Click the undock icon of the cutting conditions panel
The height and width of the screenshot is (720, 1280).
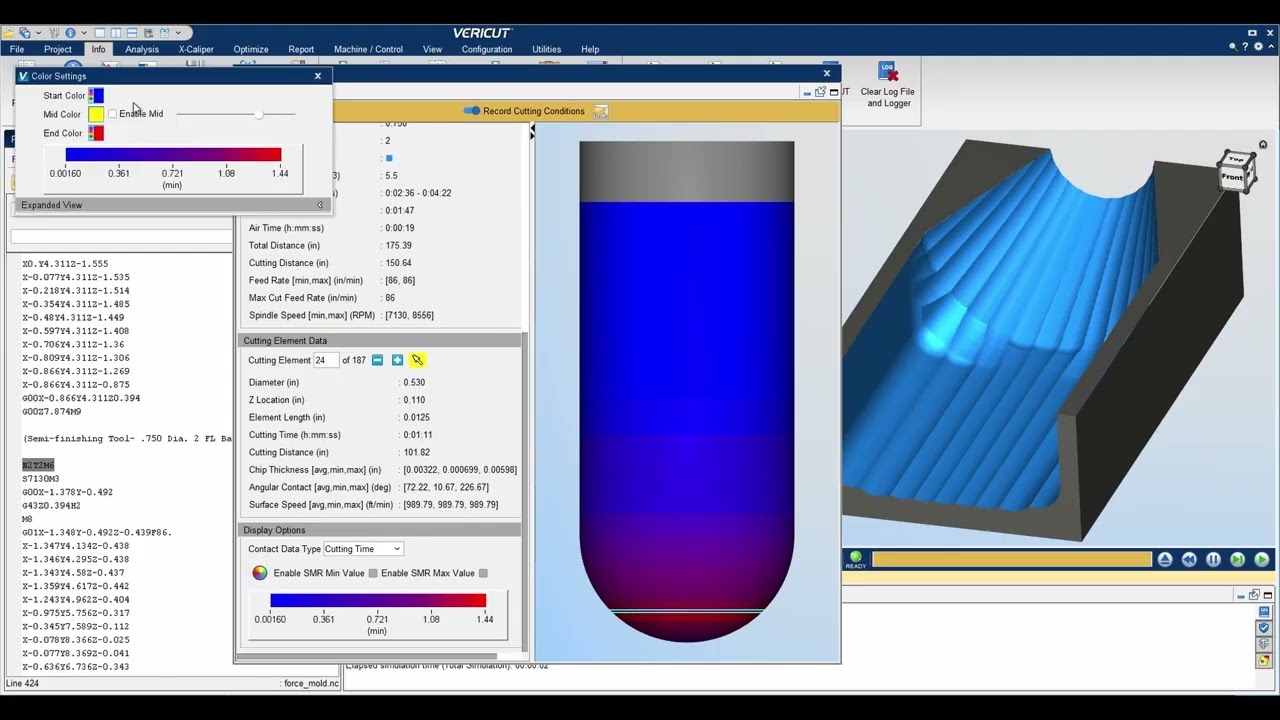(820, 92)
